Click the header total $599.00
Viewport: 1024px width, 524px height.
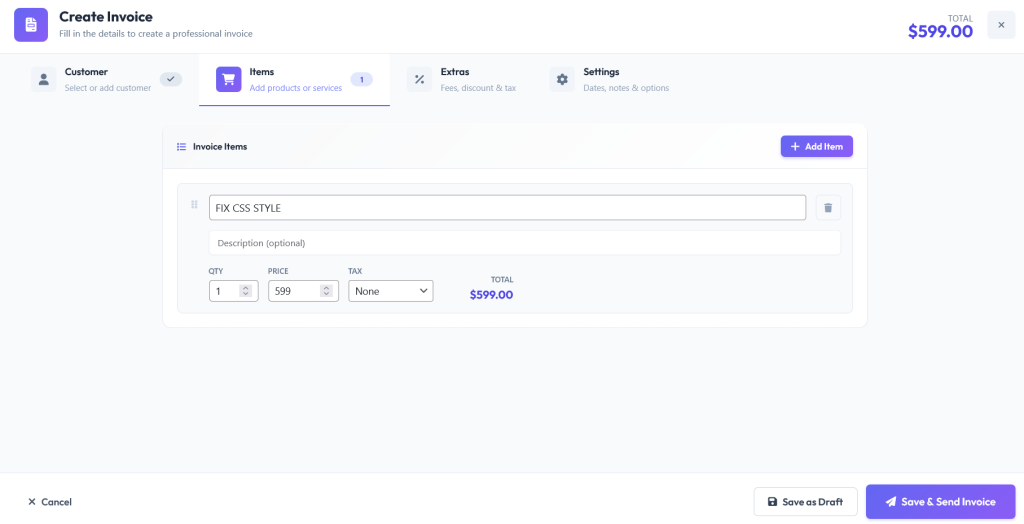point(940,31)
